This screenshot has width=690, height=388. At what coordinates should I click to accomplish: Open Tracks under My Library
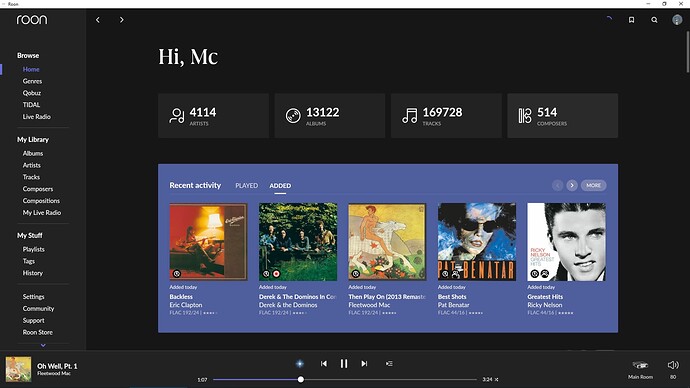[x=31, y=177]
